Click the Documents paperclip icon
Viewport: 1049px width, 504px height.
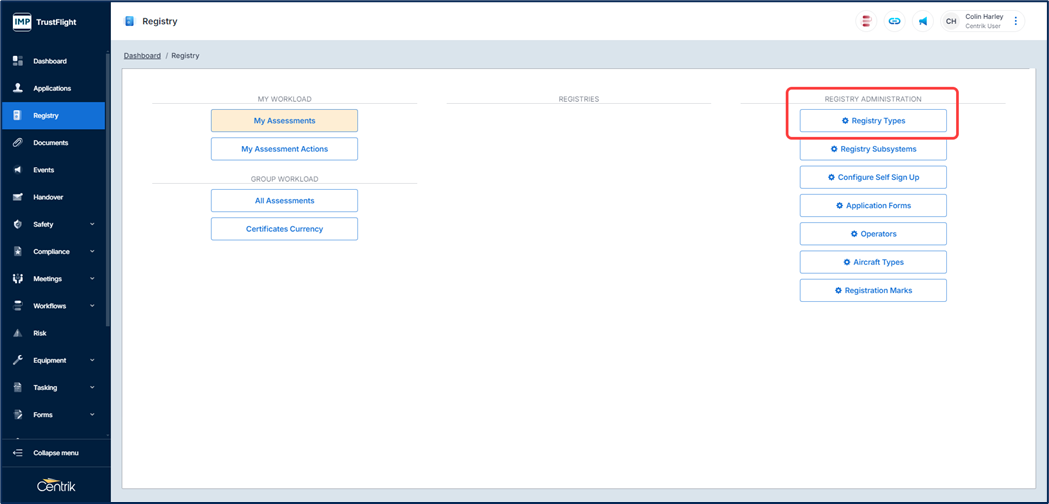(18, 143)
